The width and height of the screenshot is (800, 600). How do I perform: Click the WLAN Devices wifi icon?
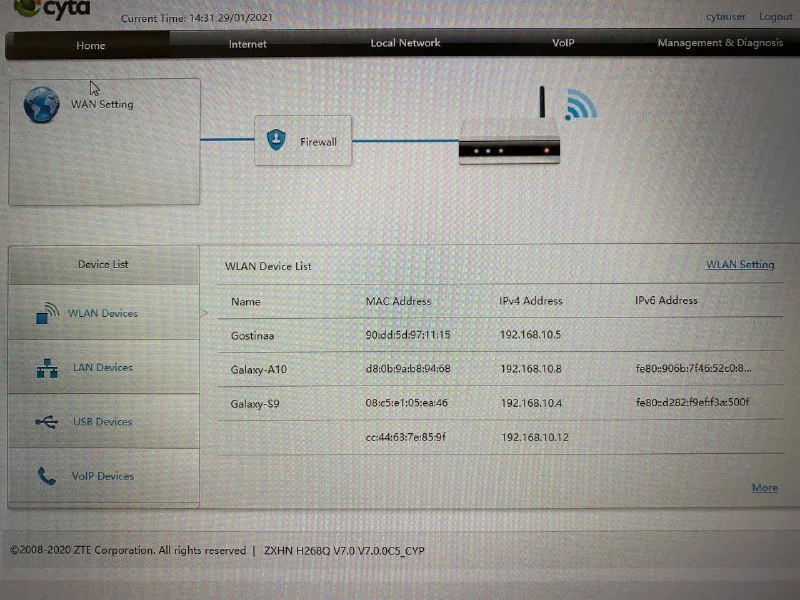[48, 315]
